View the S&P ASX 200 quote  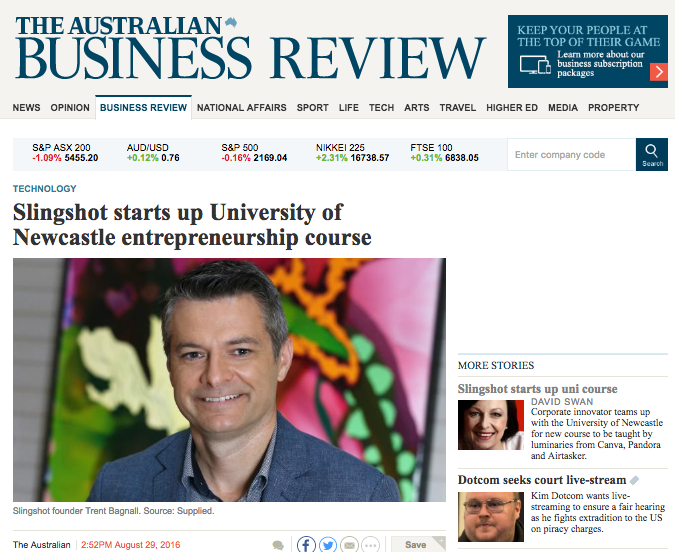click(x=65, y=153)
